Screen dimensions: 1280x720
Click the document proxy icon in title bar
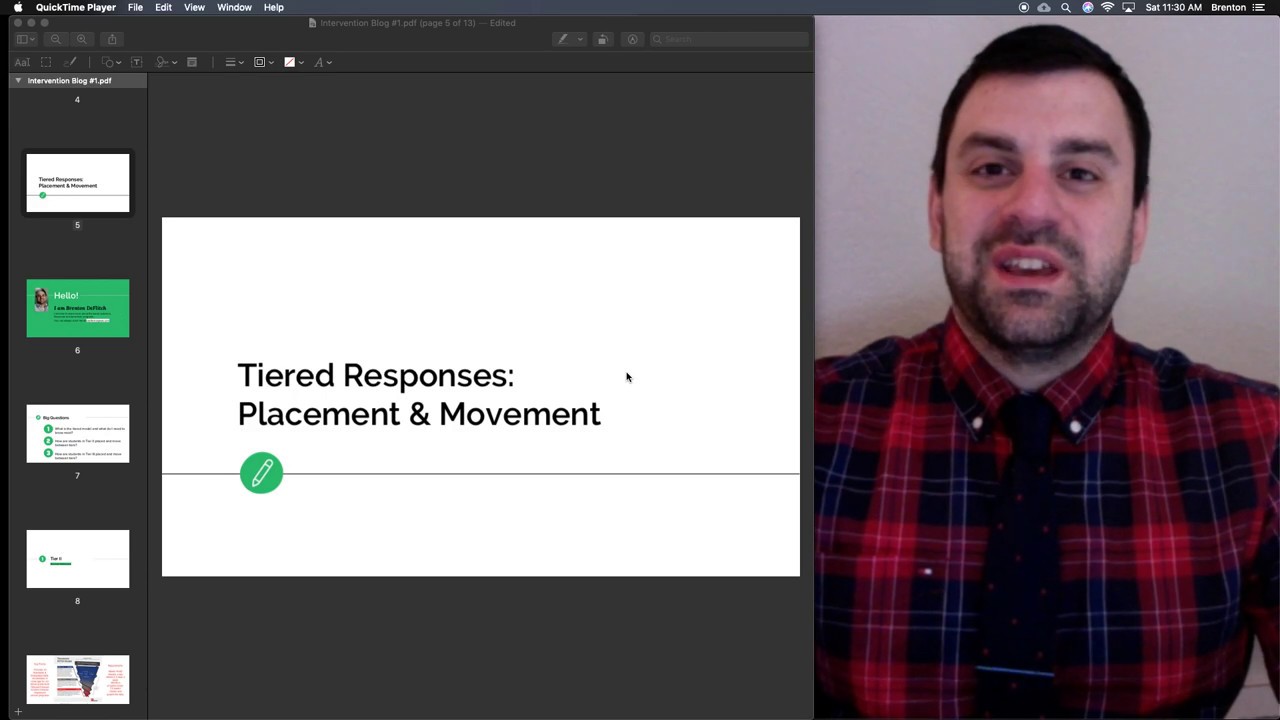click(x=313, y=23)
